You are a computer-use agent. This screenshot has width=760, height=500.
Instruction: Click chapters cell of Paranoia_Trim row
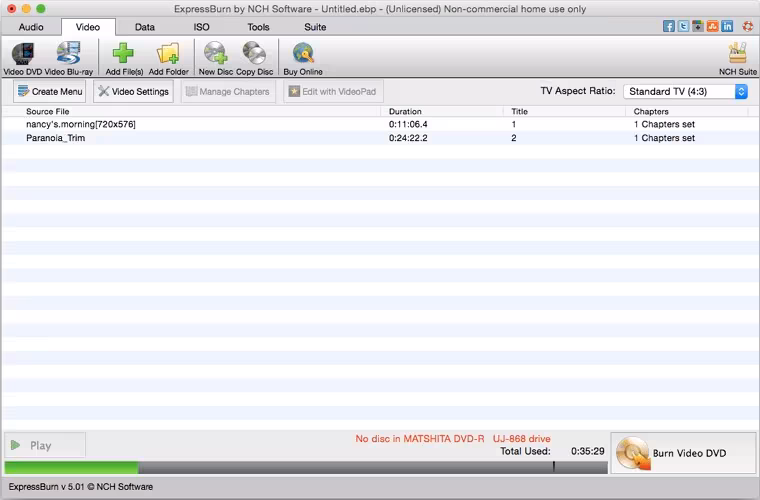(664, 138)
